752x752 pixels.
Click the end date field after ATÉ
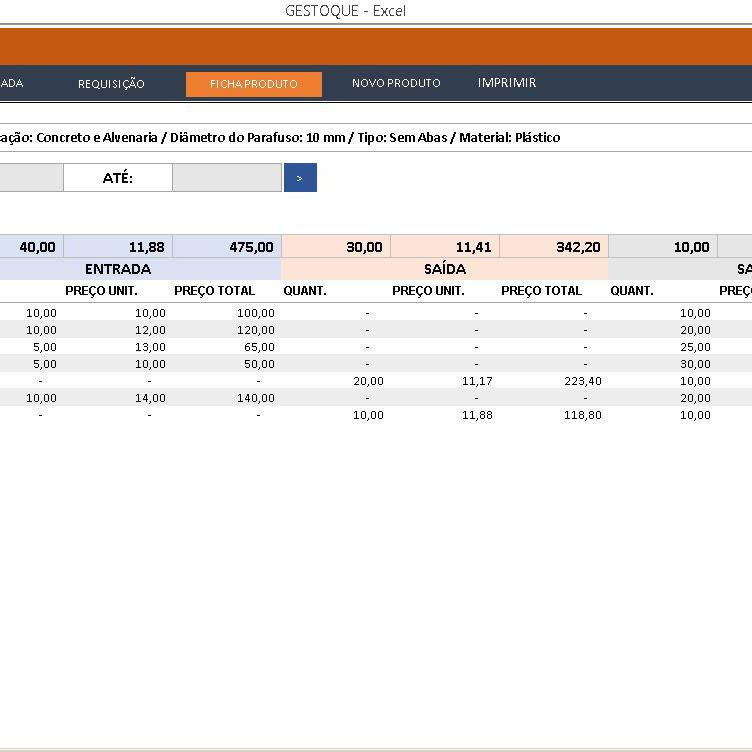(x=227, y=178)
